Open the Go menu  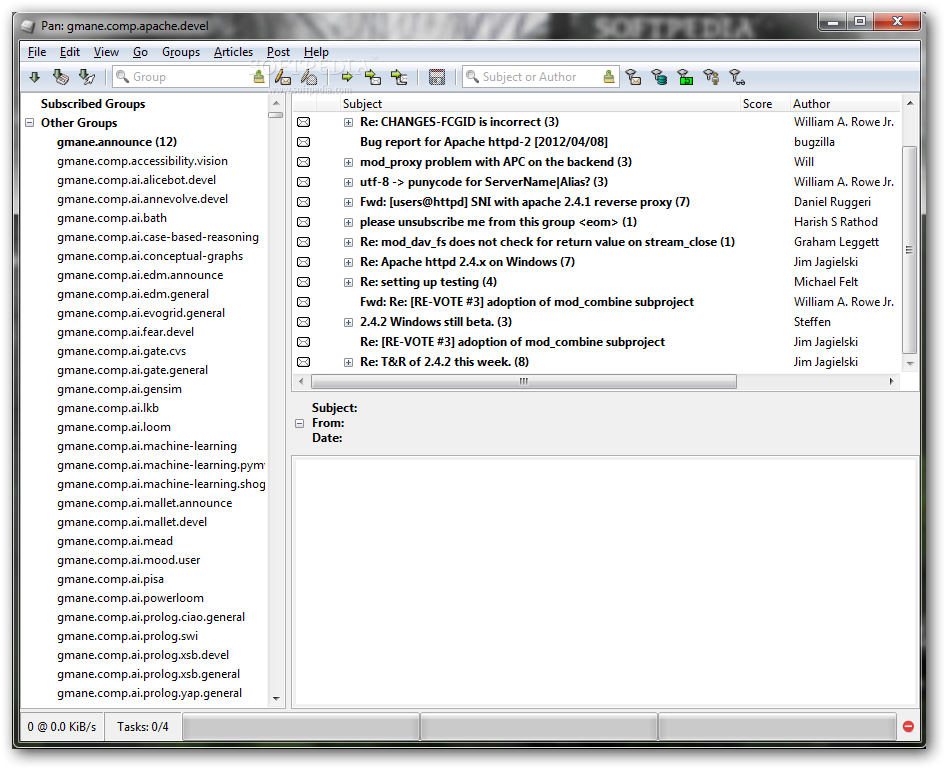(x=140, y=52)
